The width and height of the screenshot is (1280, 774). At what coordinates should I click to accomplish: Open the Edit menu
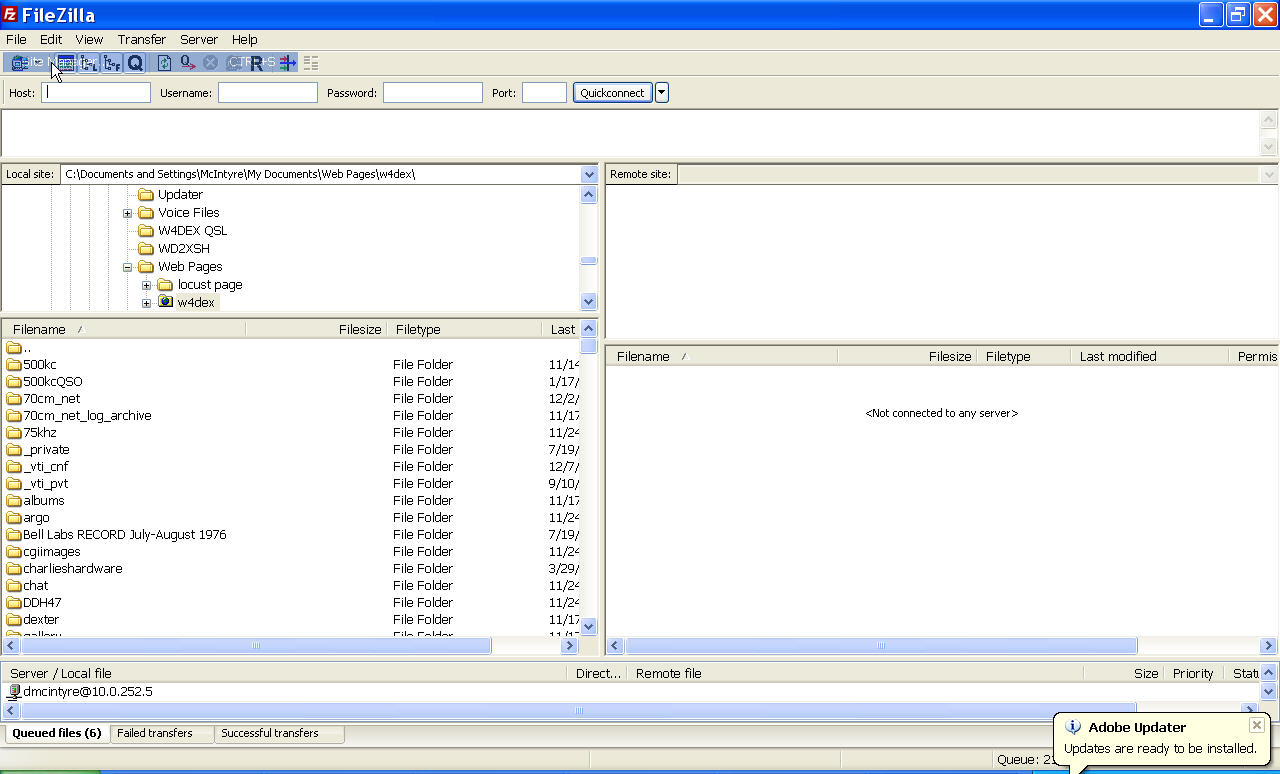point(51,39)
